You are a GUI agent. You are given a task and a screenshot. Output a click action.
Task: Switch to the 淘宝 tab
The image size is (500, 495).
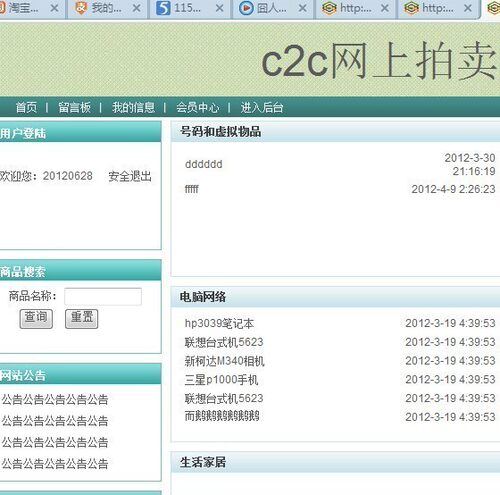coord(23,8)
